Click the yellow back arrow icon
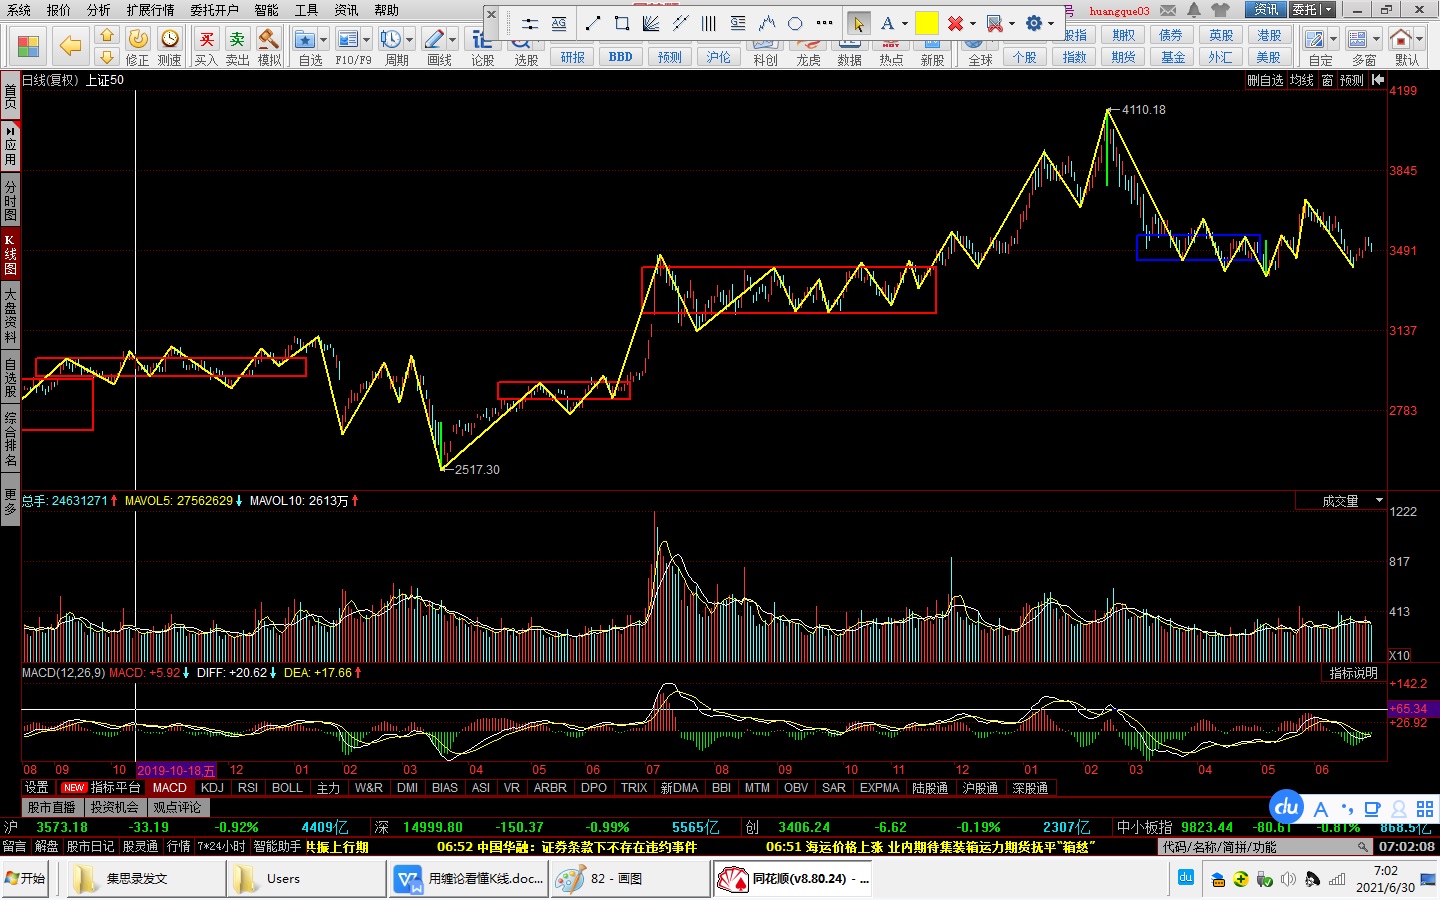The height and width of the screenshot is (900, 1440). coord(70,45)
